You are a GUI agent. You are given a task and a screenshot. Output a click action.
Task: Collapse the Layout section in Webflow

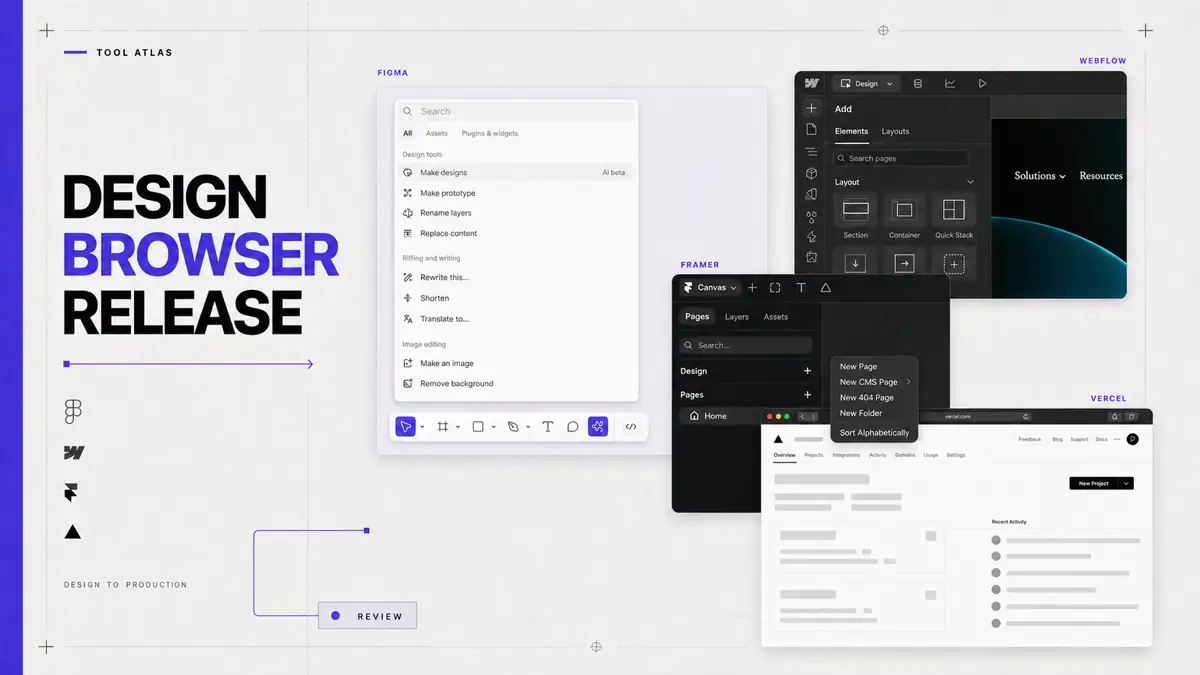(x=970, y=182)
